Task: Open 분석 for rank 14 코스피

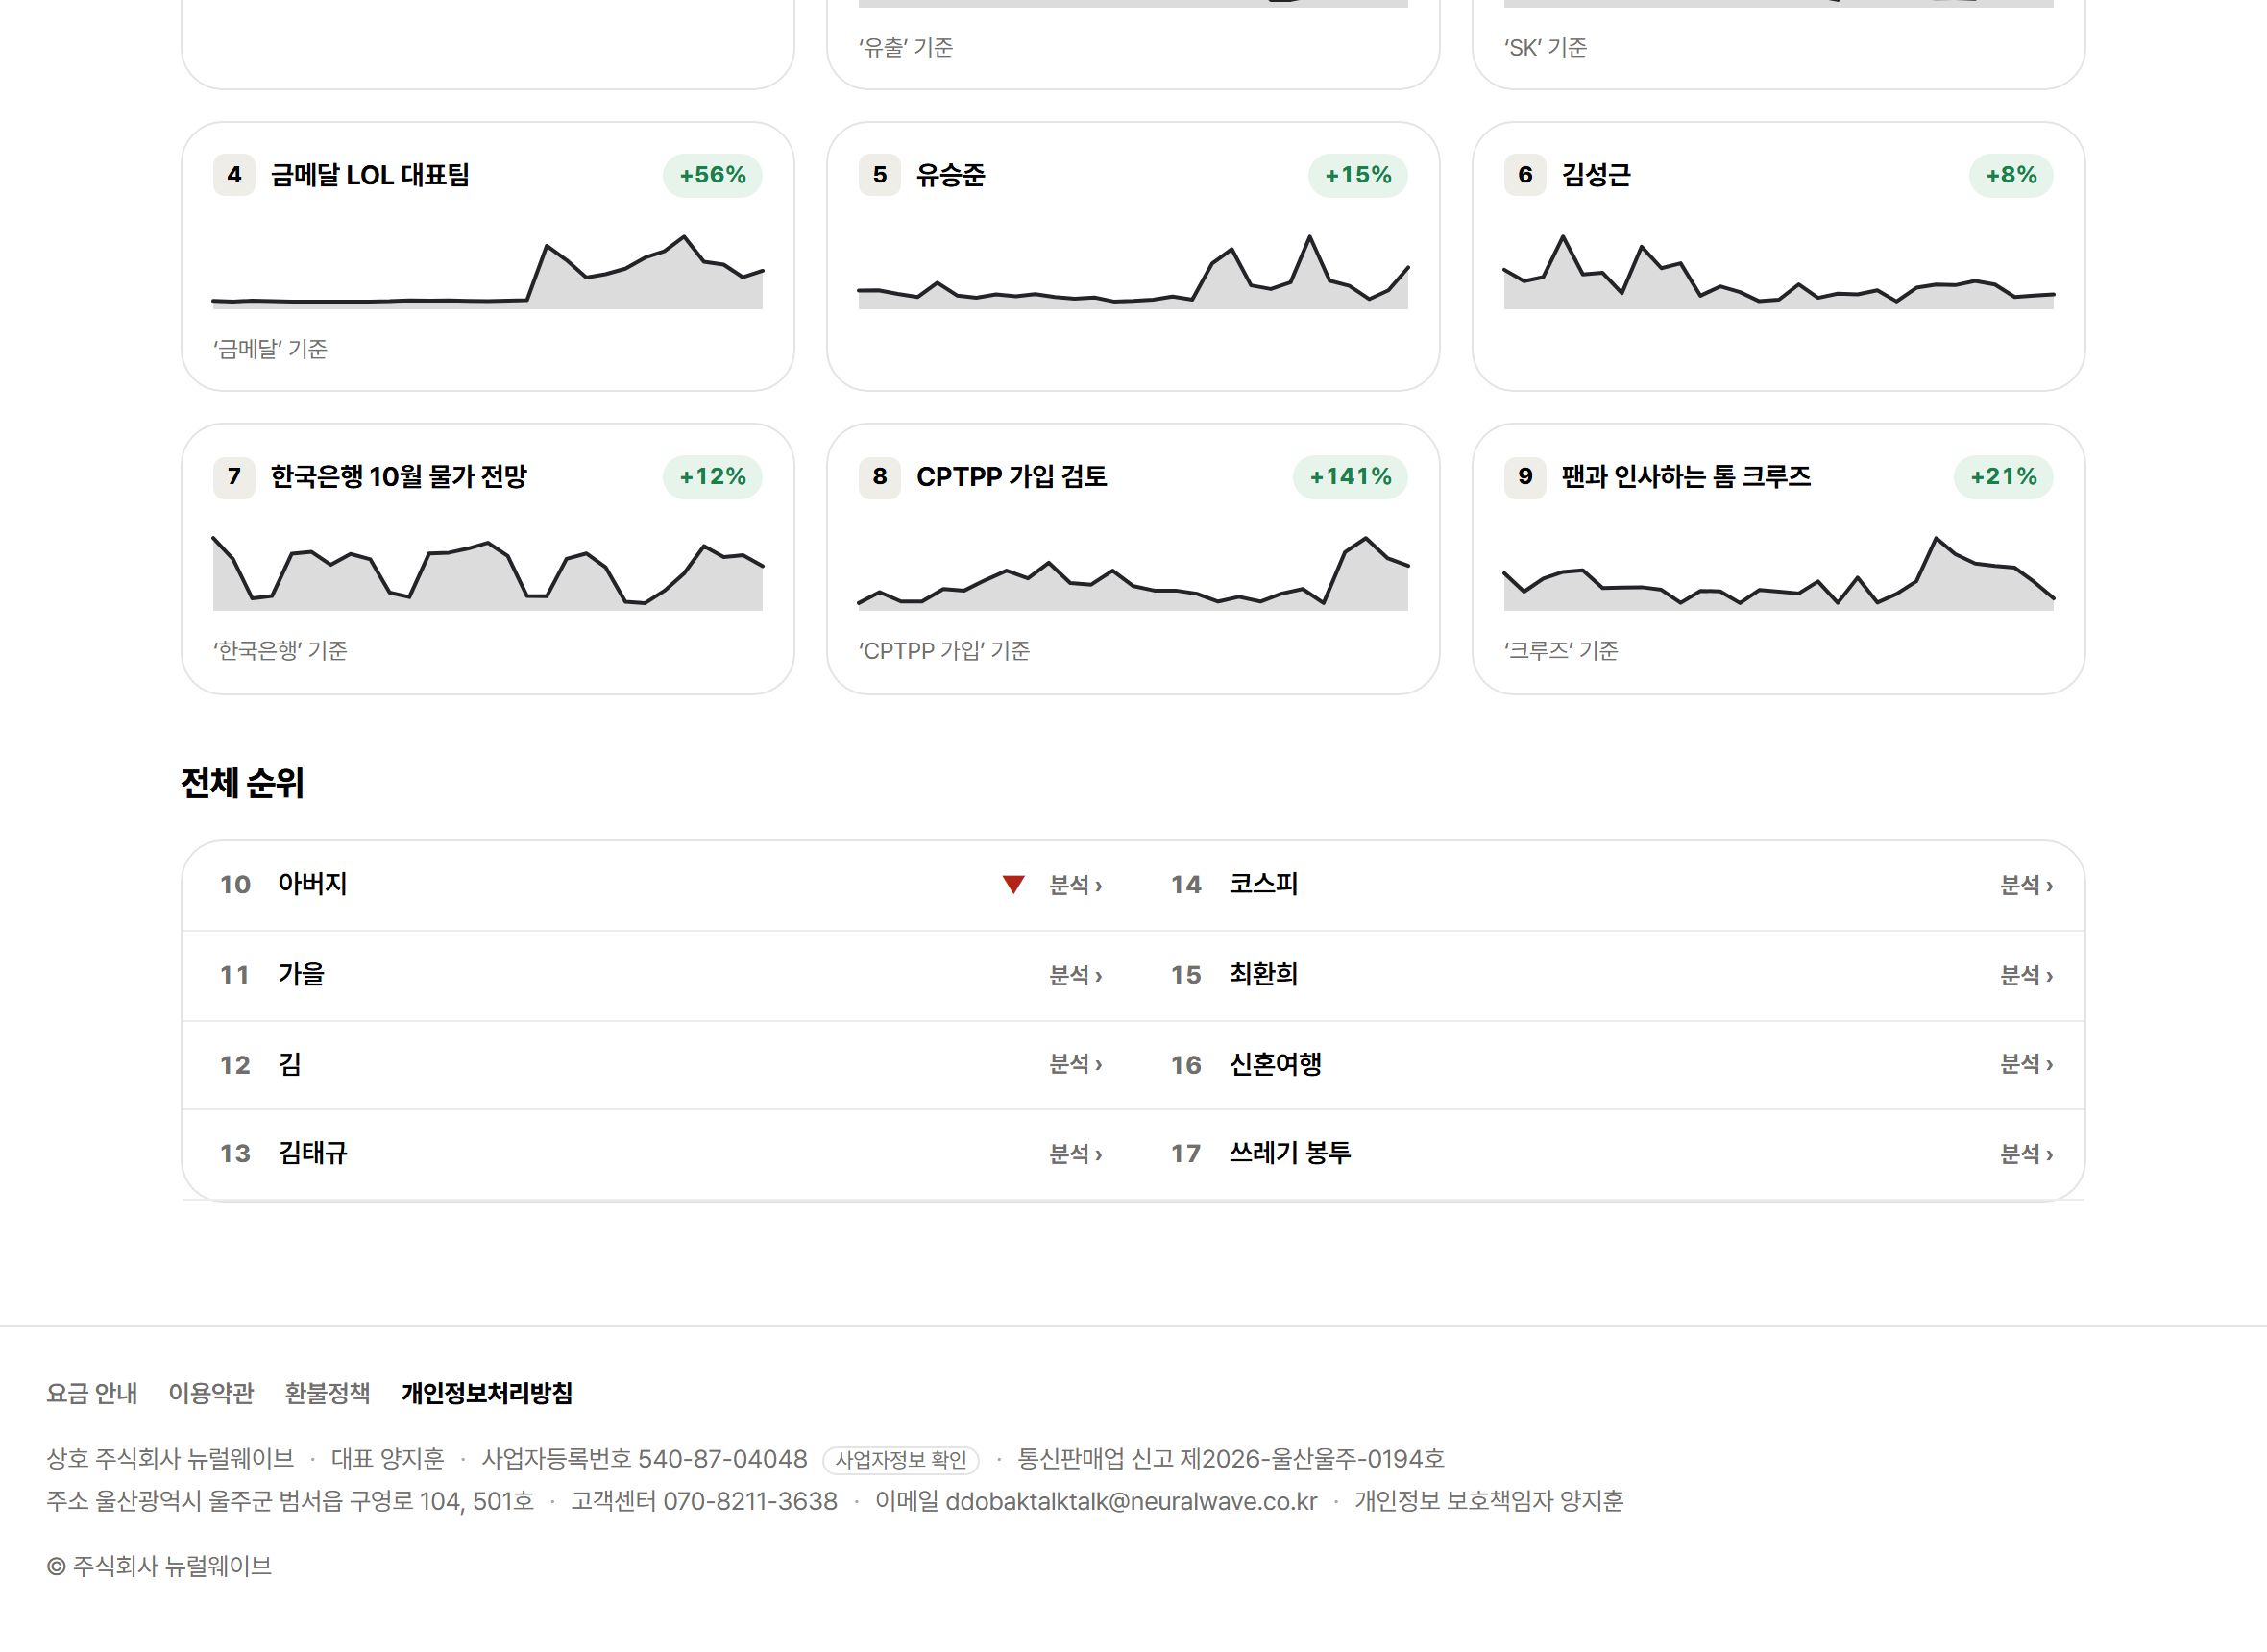Action: pyautogui.click(x=2026, y=885)
